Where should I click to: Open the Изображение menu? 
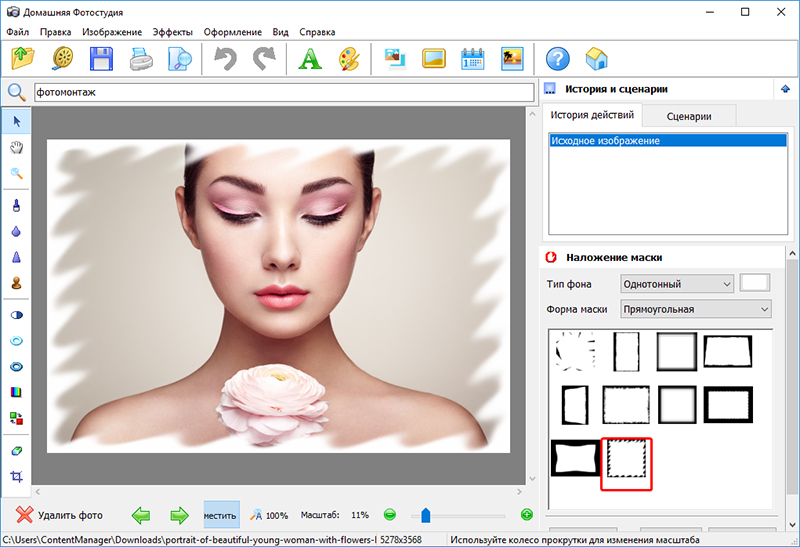pyautogui.click(x=112, y=32)
